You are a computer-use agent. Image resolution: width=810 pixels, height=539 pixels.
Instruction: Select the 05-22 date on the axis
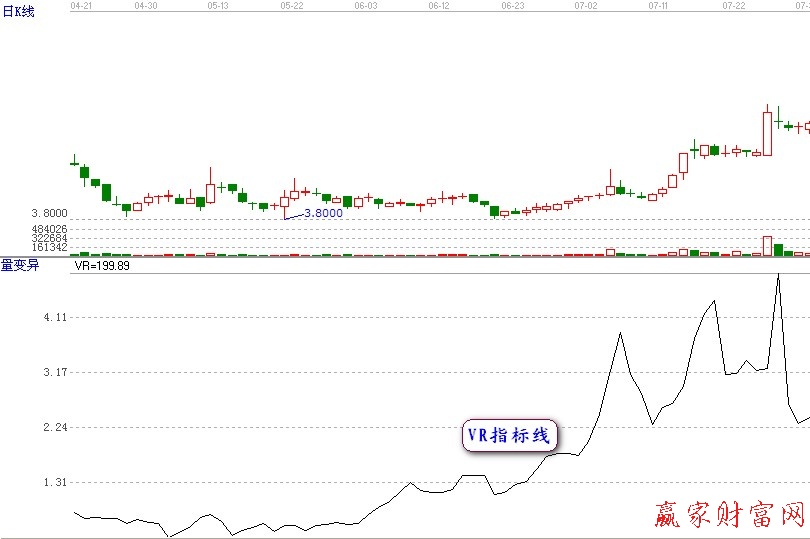pos(292,5)
